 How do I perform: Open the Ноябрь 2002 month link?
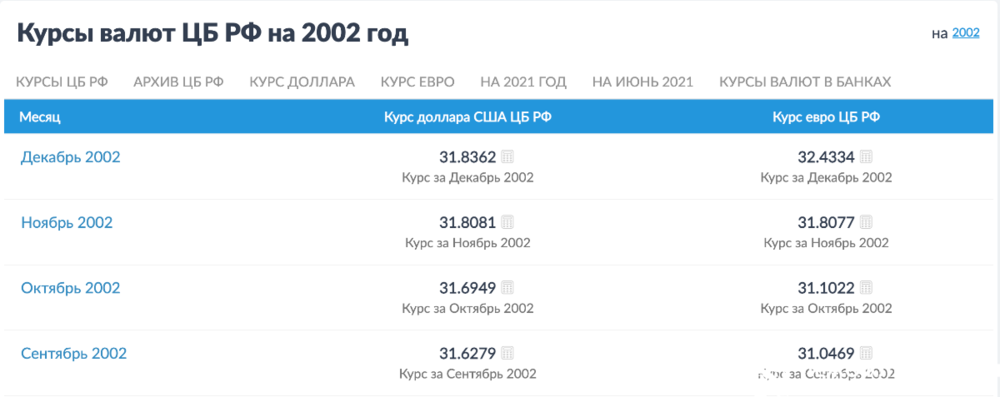click(x=67, y=223)
